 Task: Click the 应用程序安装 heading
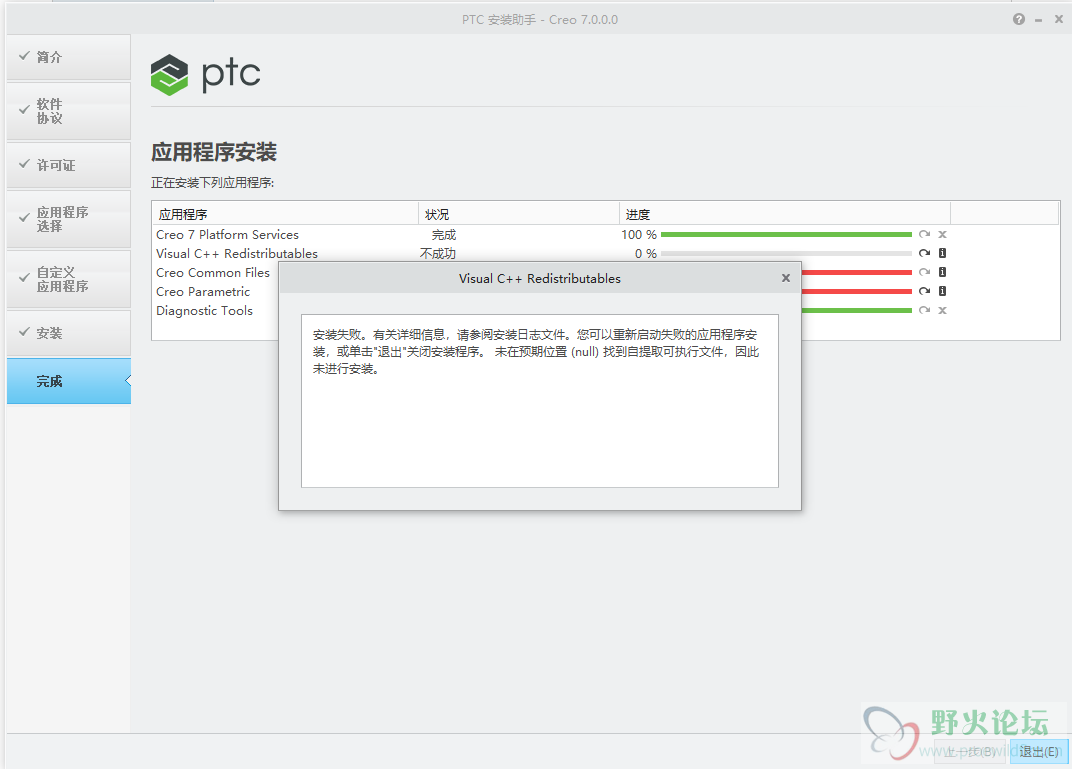coord(214,152)
